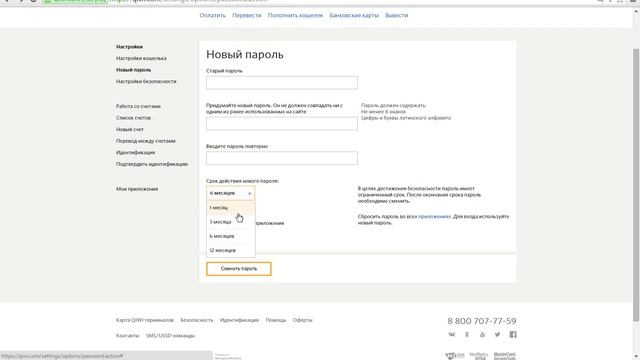Click the phone number 8 800 707-77-59

482,321
